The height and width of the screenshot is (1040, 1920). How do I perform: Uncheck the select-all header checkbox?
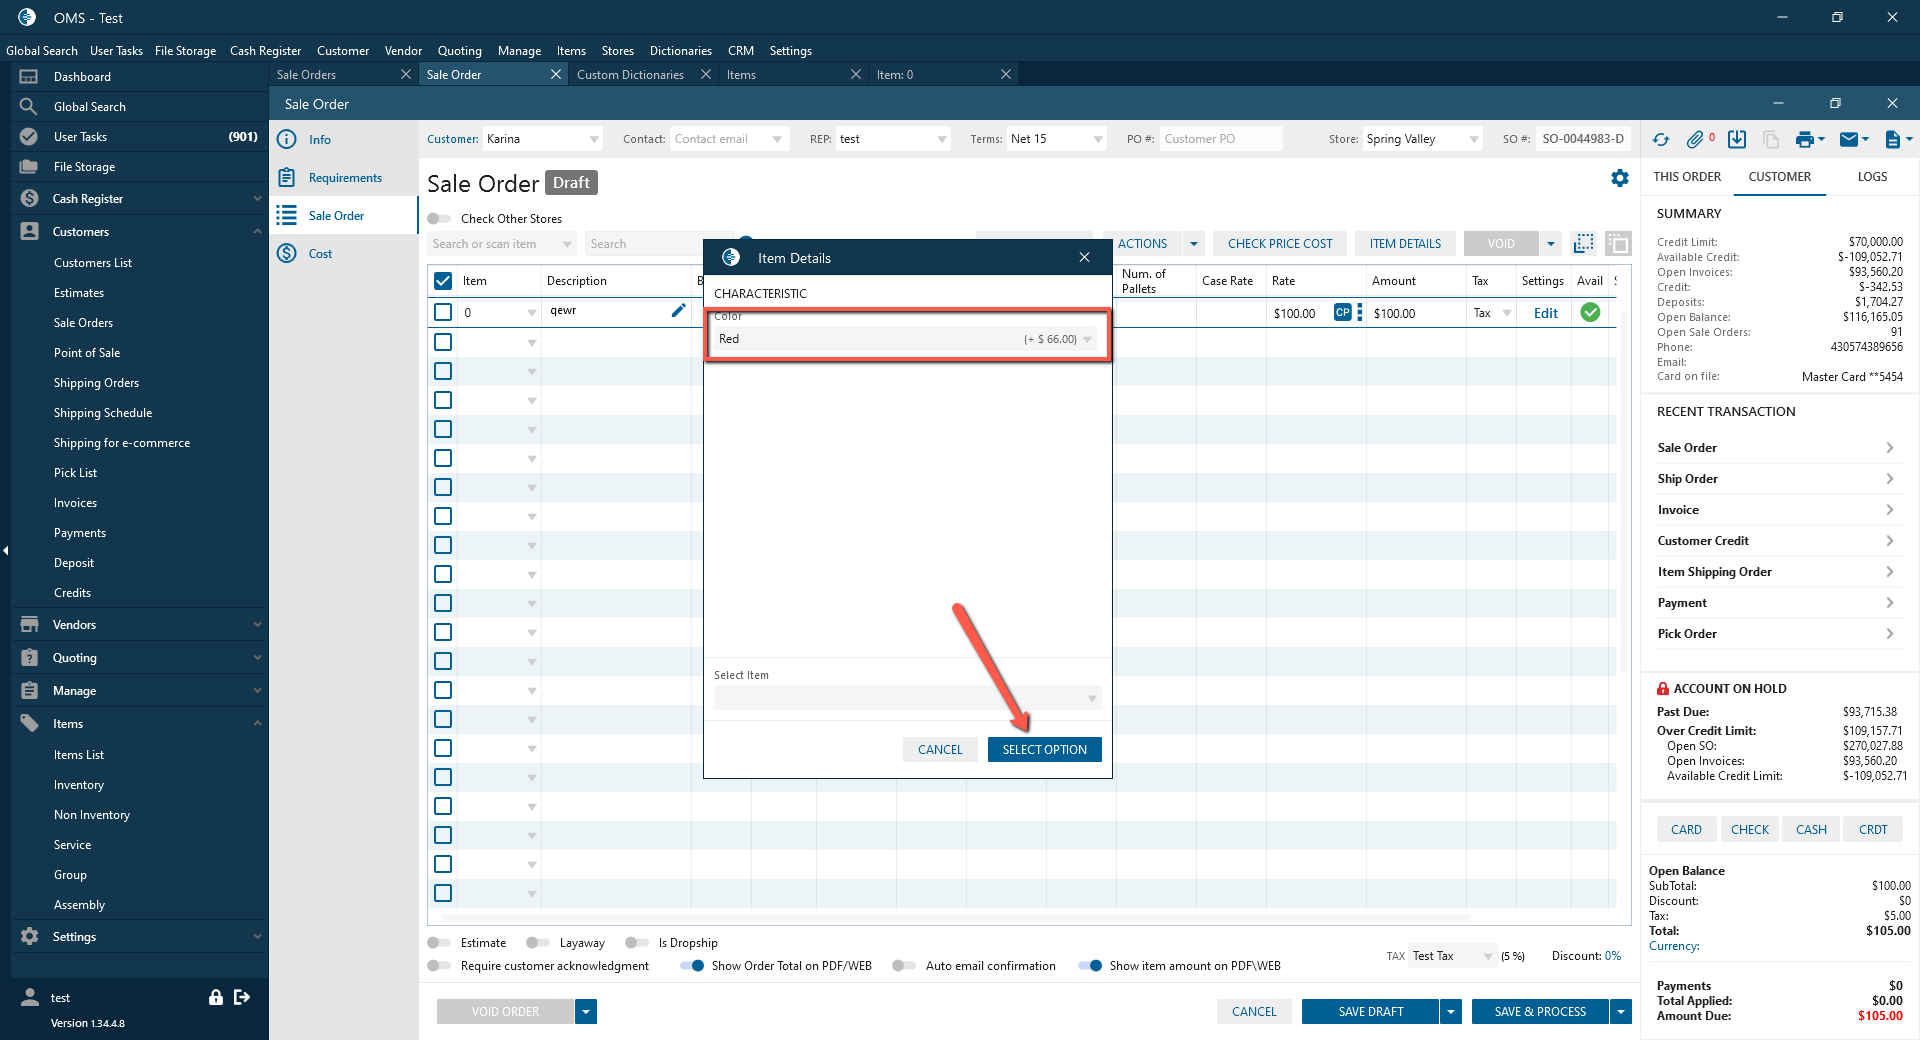(443, 281)
